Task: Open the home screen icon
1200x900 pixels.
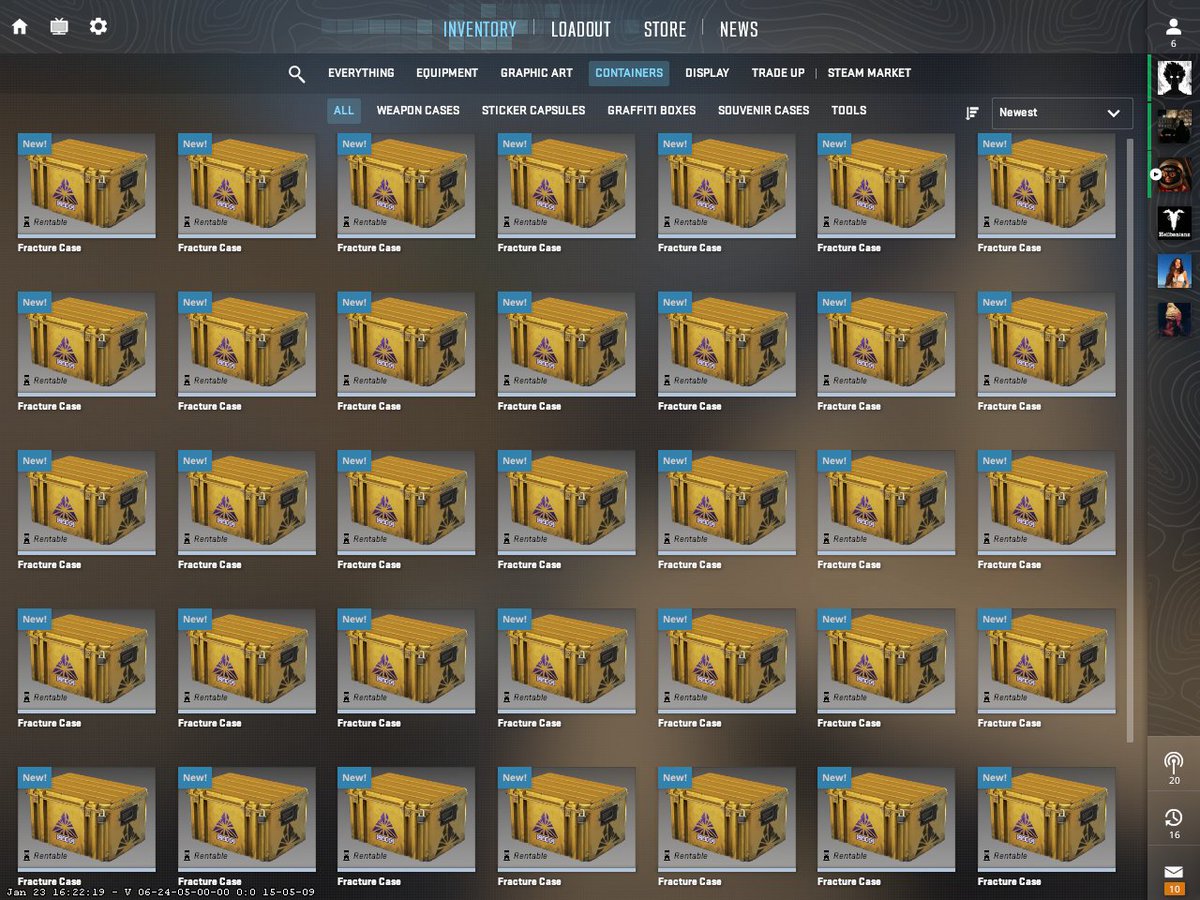Action: 19,26
